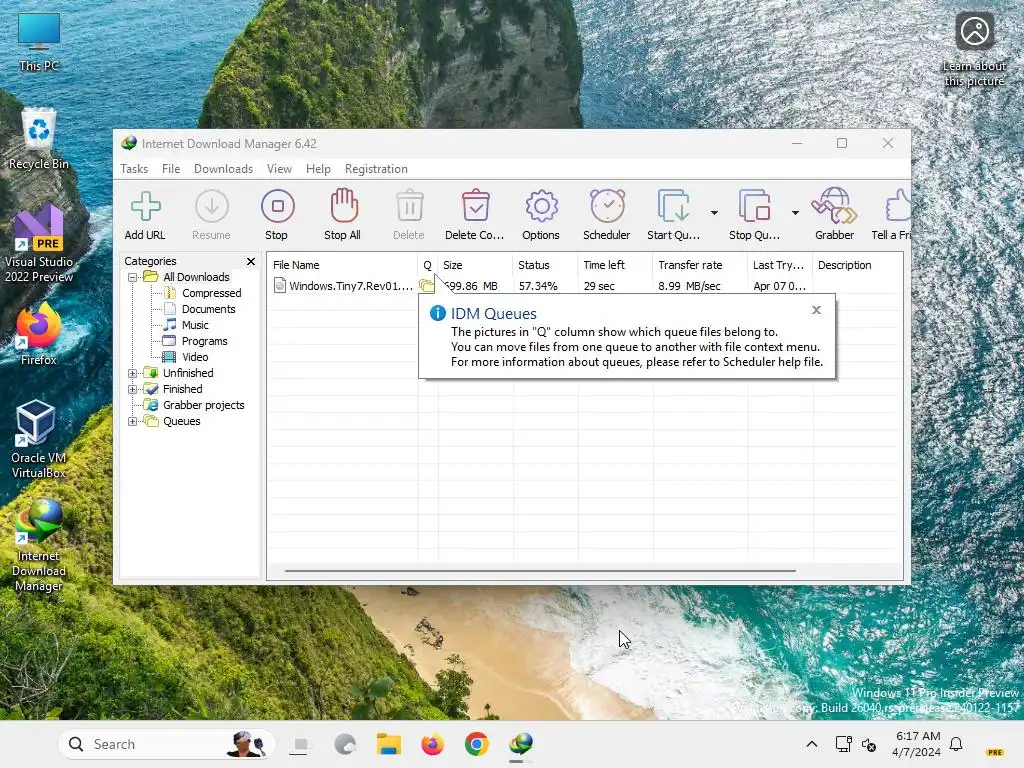Sort by the File Name column header

coord(342,265)
